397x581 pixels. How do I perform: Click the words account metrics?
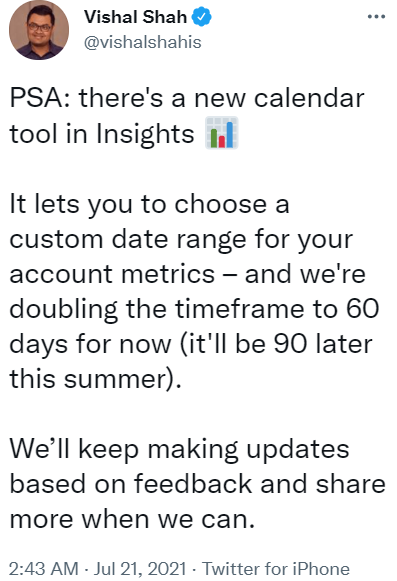[112, 275]
